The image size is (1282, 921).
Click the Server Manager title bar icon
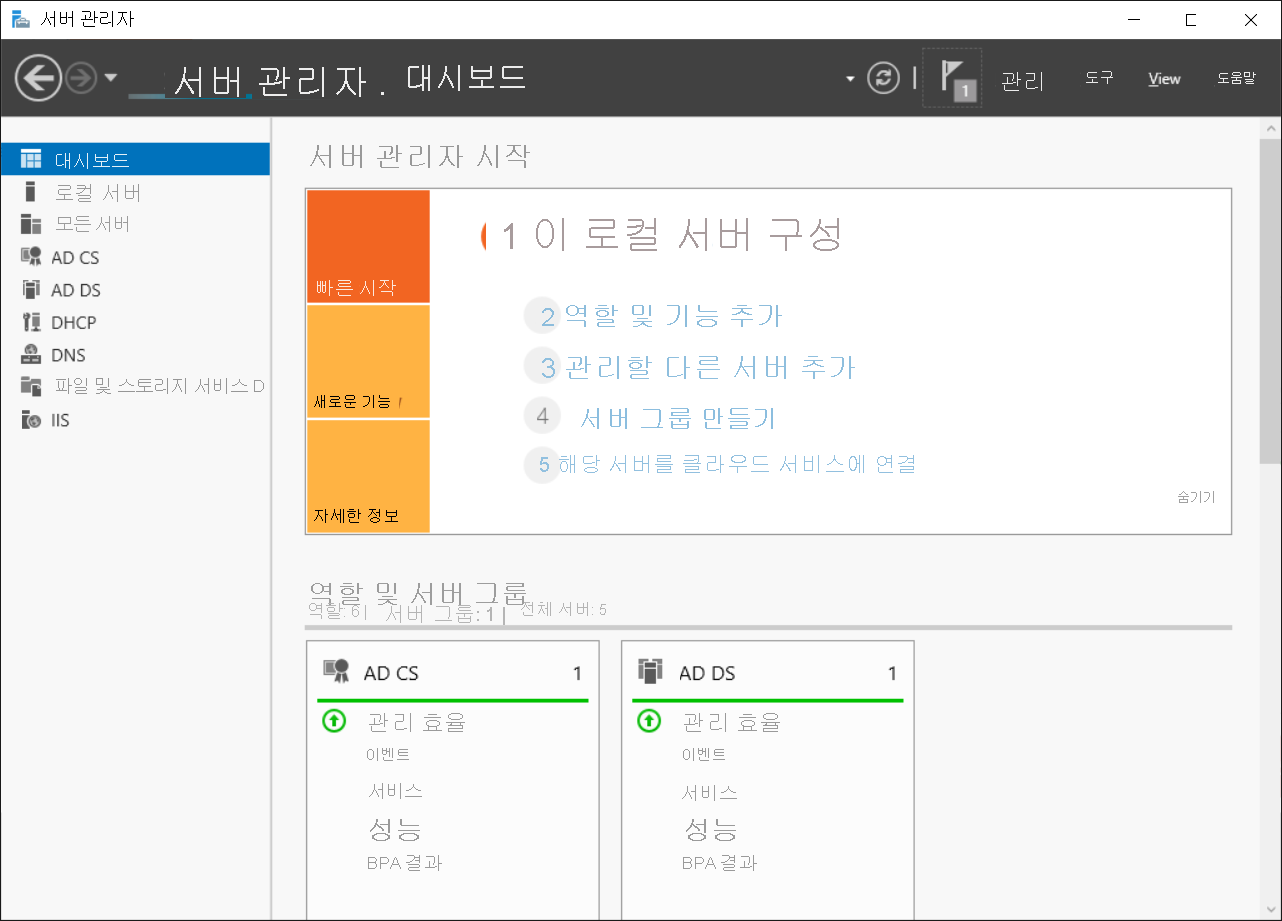coord(20,19)
